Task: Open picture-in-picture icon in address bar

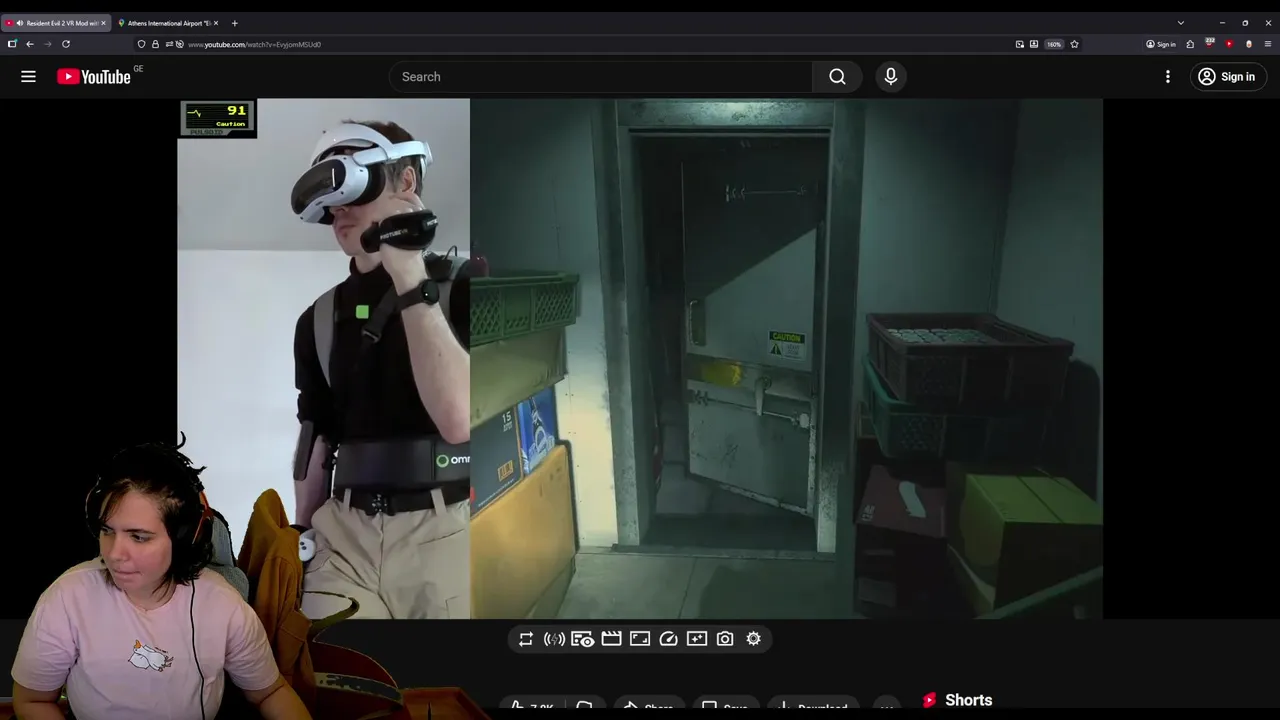Action: tap(1019, 44)
